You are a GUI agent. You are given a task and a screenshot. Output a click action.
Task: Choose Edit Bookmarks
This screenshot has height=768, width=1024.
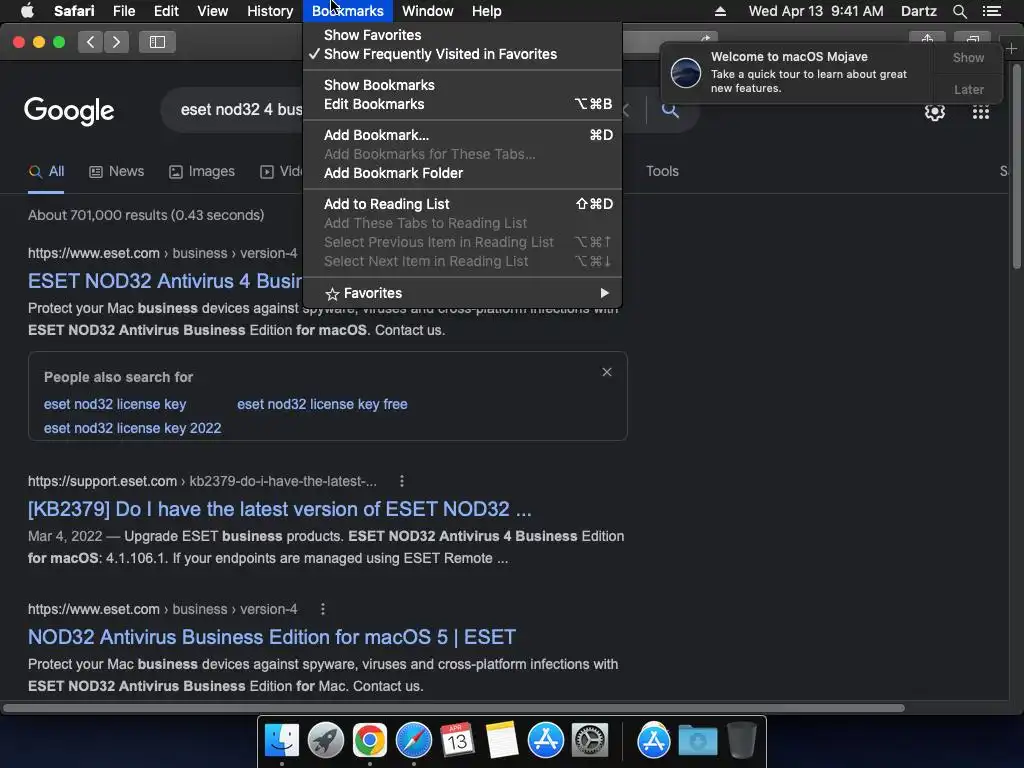[462, 104]
